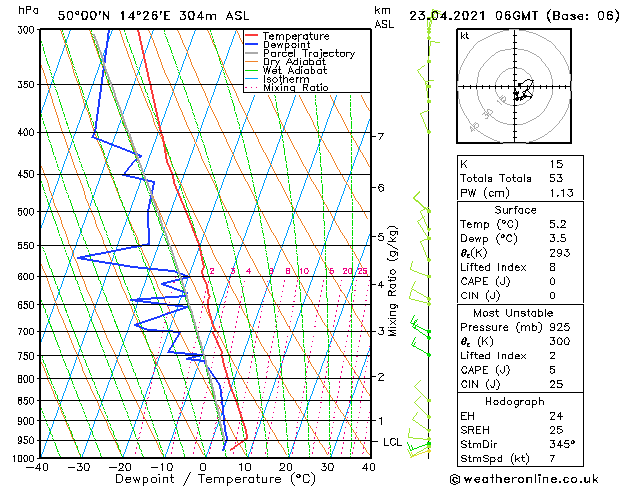Click the Surface section heading
The height and width of the screenshot is (486, 629).
[x=515, y=210]
